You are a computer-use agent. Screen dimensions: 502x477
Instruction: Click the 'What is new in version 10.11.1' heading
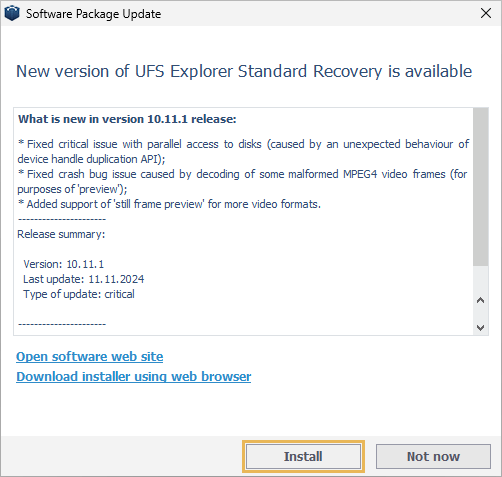coord(127,119)
